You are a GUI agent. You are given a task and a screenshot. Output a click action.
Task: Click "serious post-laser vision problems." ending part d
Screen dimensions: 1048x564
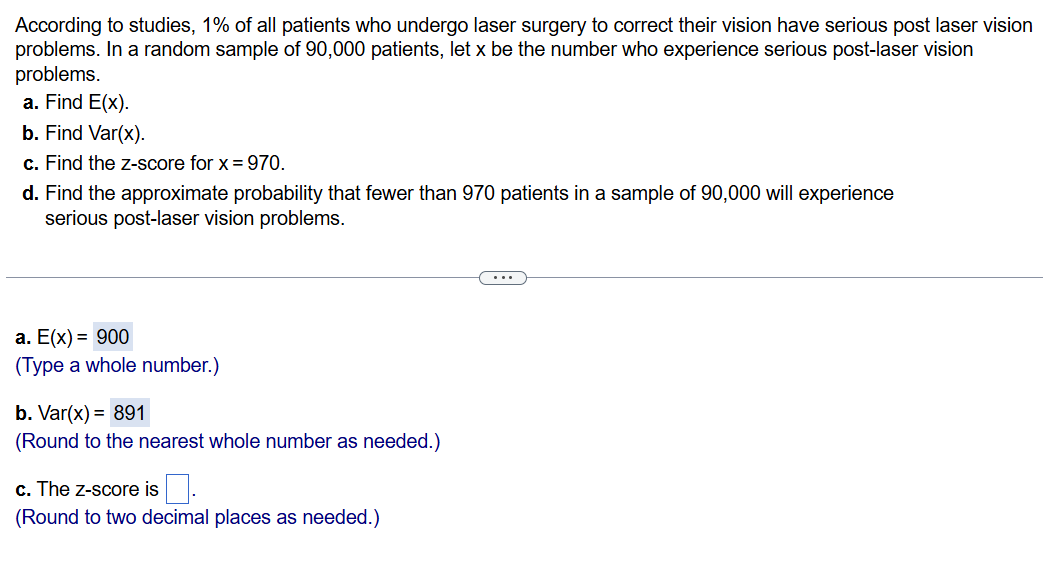pos(195,218)
